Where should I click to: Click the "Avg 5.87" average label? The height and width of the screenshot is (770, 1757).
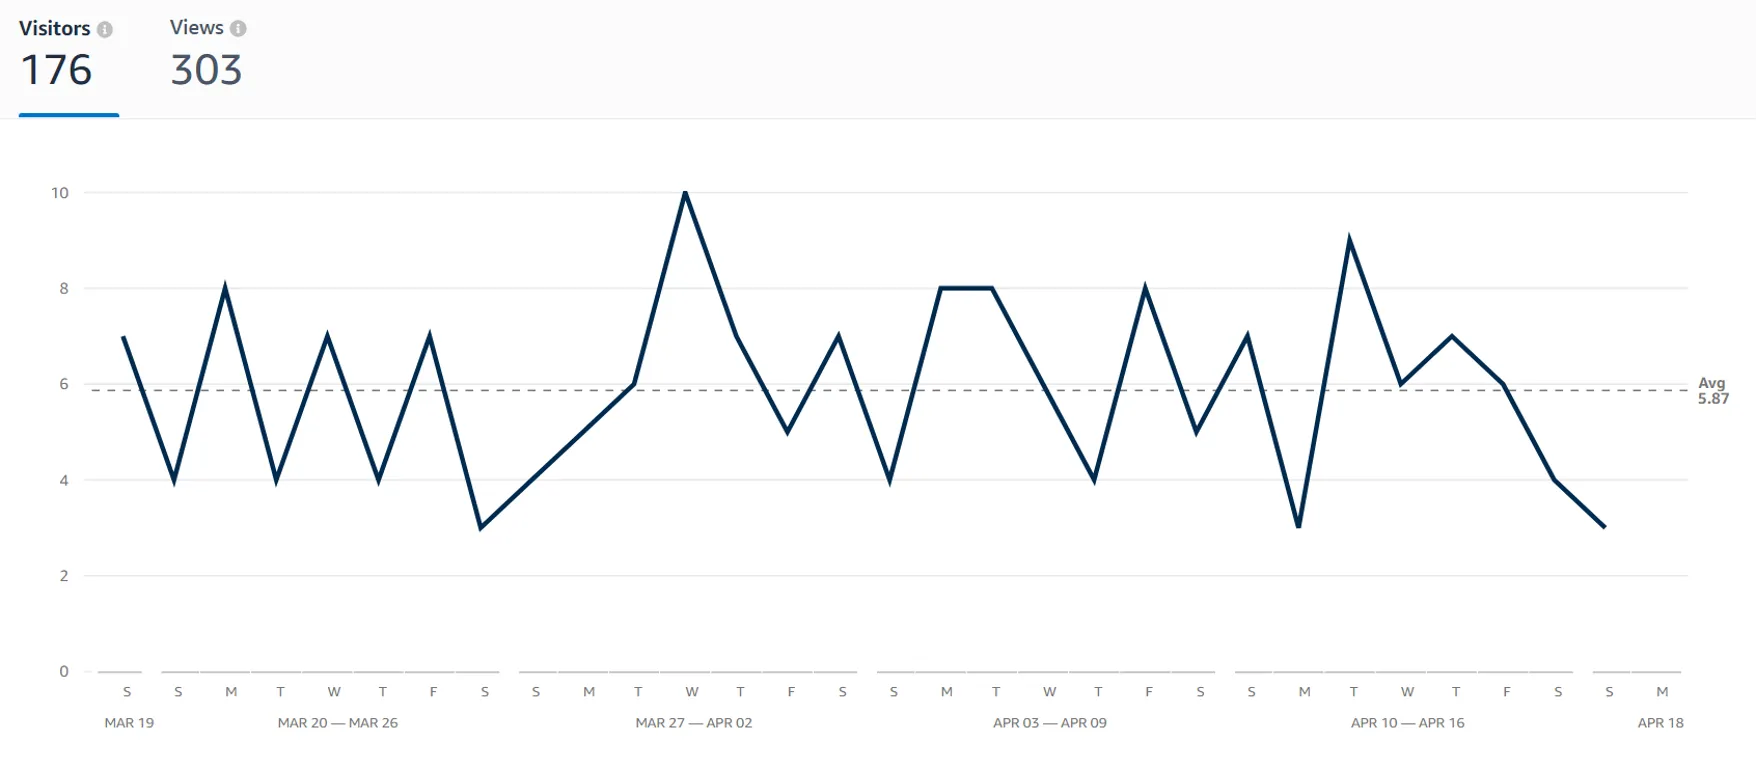pyautogui.click(x=1712, y=391)
